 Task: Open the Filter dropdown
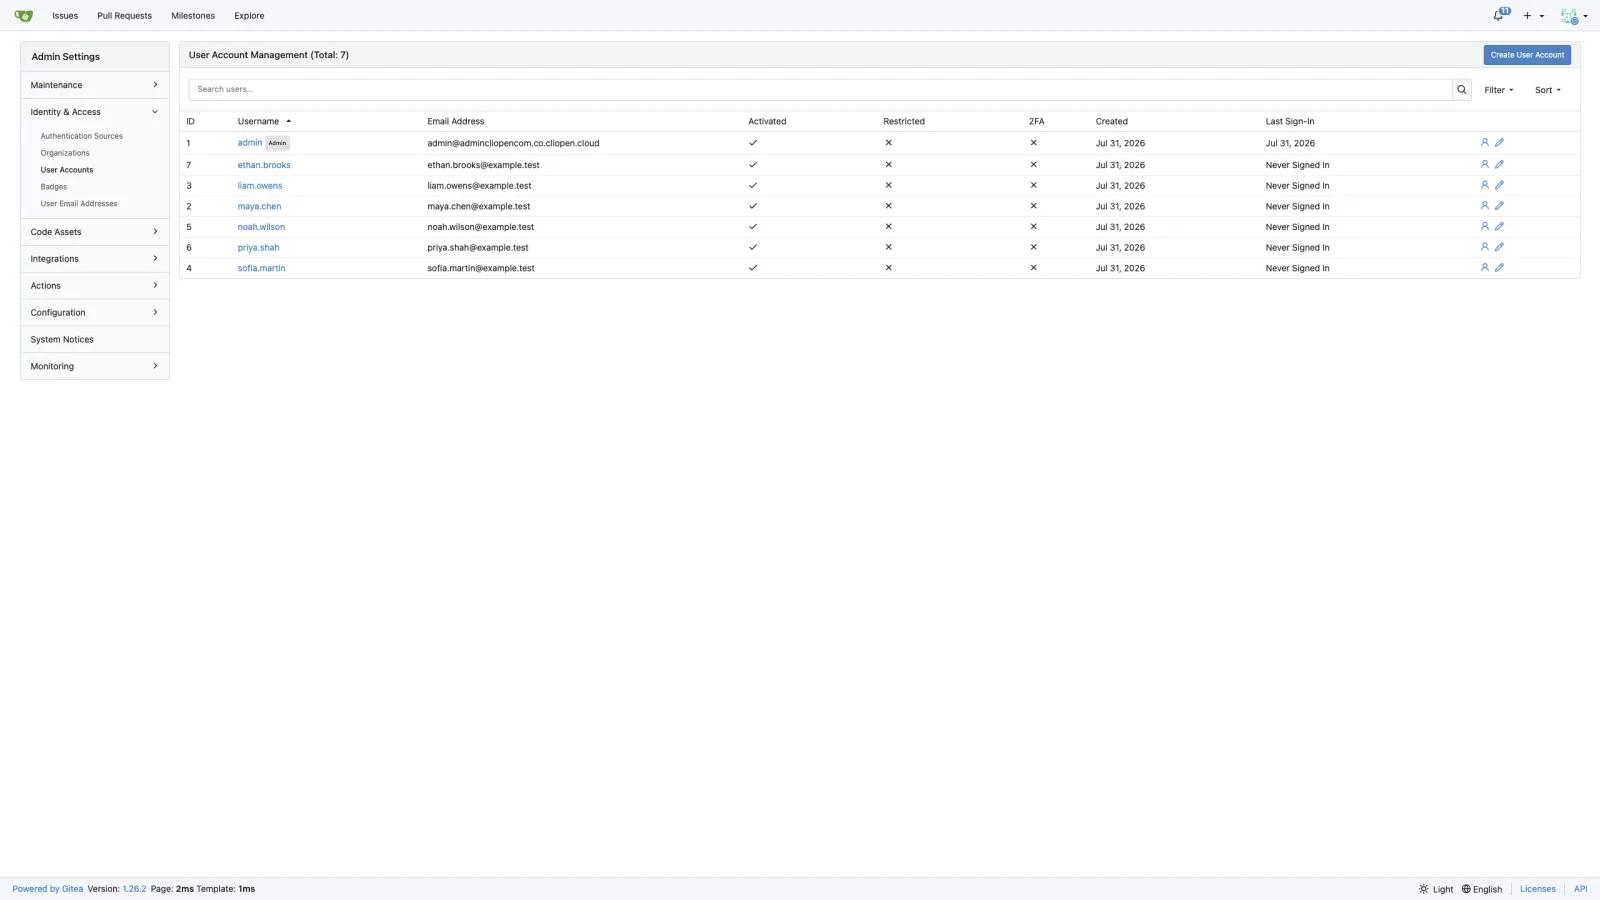tap(1499, 90)
